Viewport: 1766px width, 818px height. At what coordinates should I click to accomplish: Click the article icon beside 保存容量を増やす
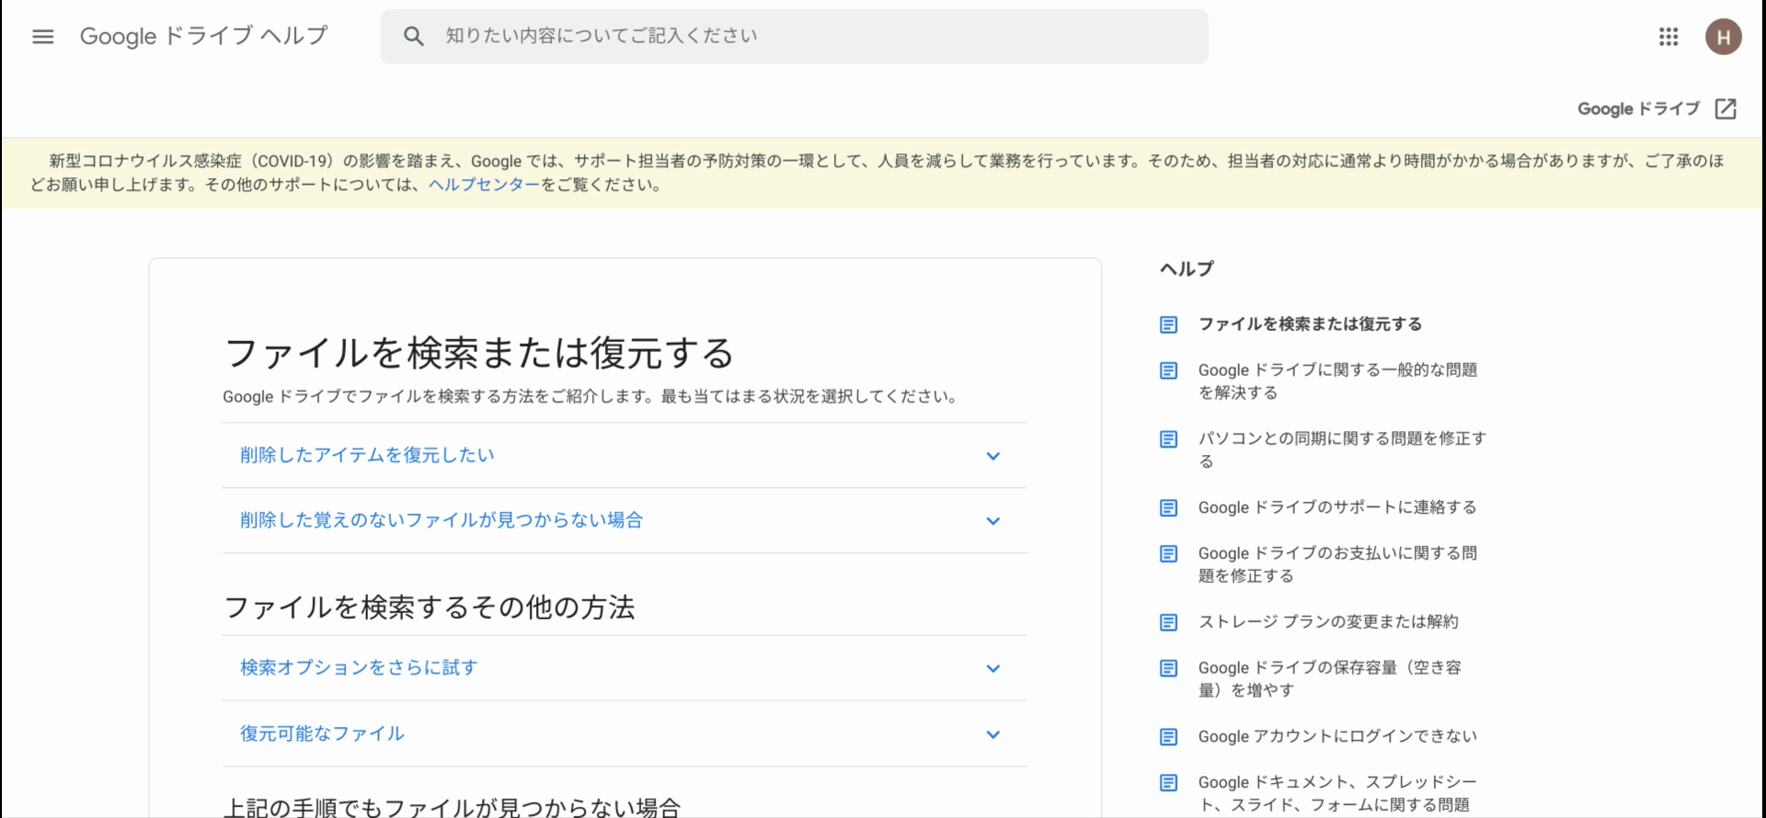pos(1168,669)
